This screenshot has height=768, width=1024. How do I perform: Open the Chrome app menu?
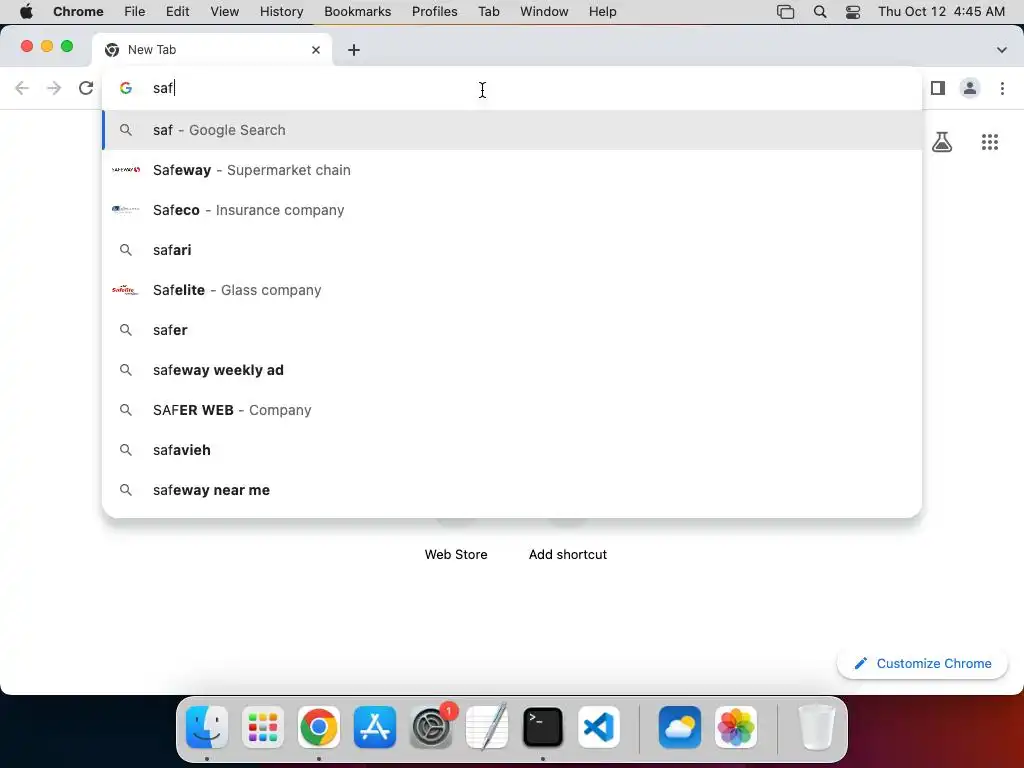[78, 11]
